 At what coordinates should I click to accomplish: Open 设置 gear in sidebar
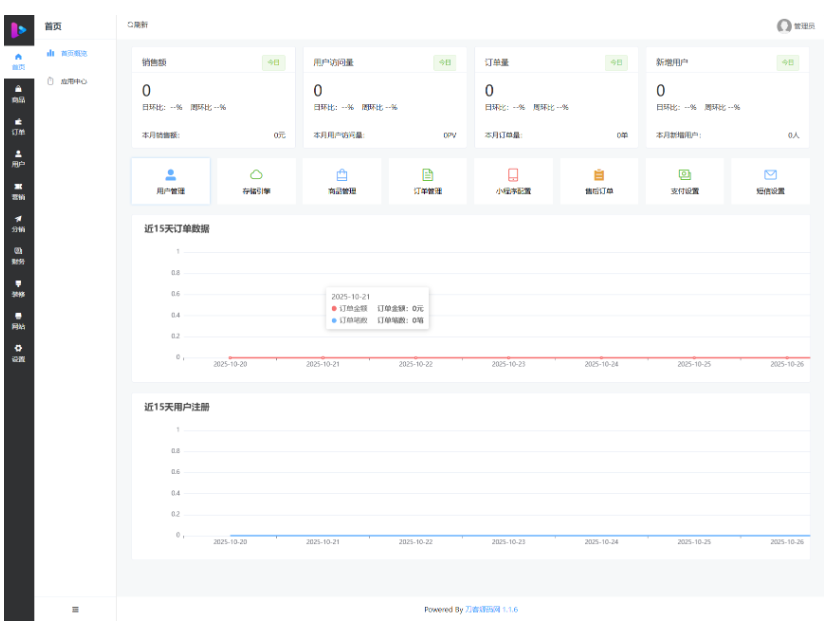(x=18, y=353)
